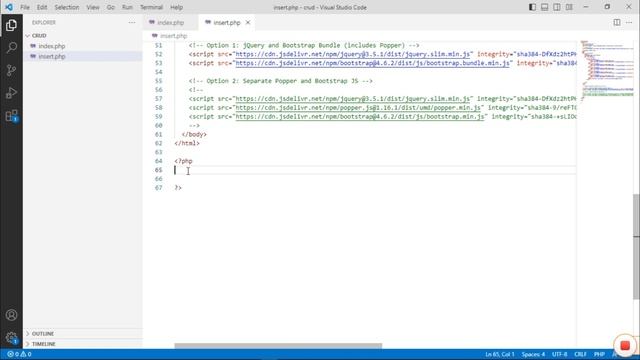
Task: Open the Search view icon
Action: [11, 48]
